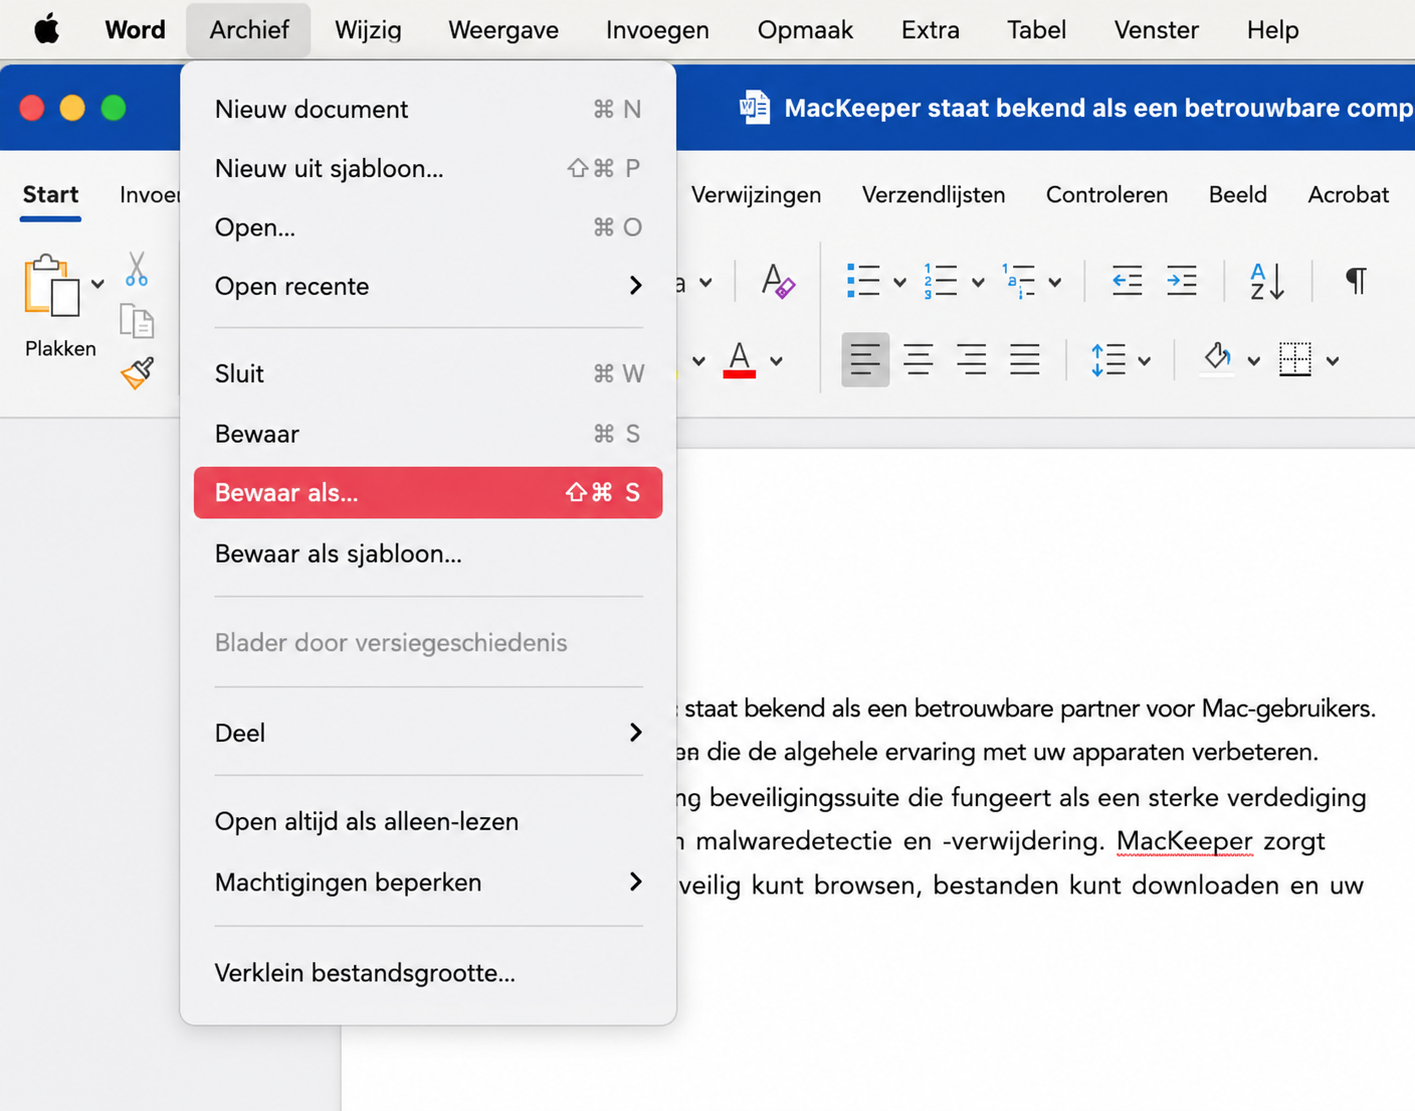
Task: Click the A-Z sort icon
Action: pos(1267,281)
